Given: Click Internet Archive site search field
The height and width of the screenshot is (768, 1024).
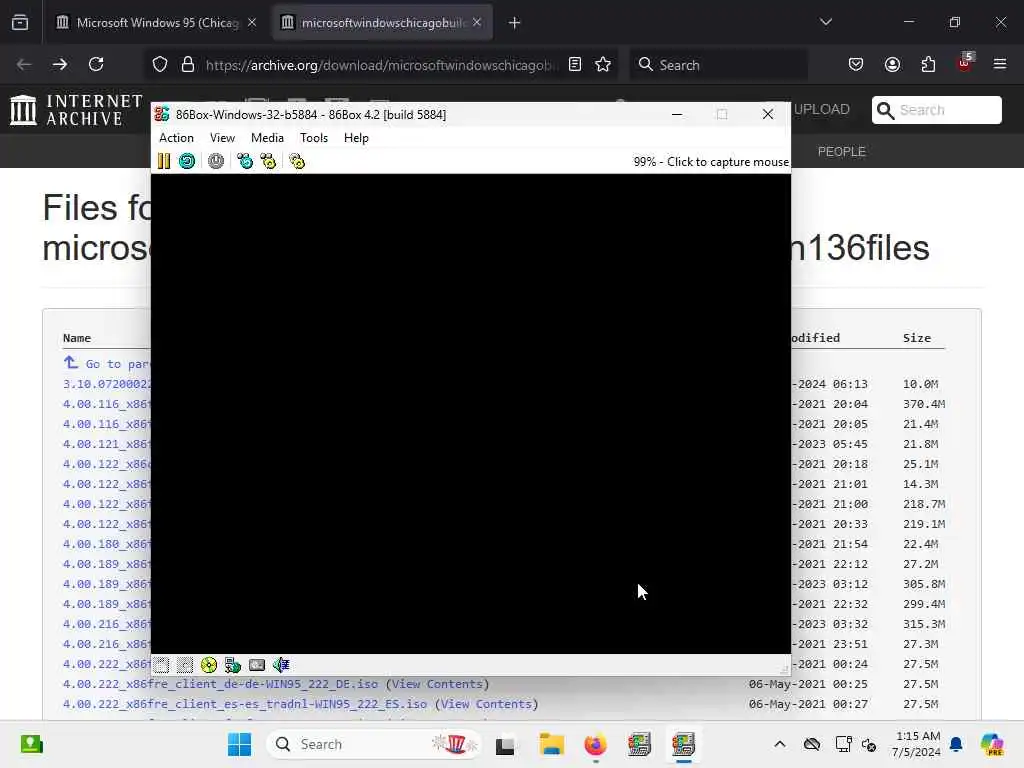Looking at the screenshot, I should tap(936, 110).
